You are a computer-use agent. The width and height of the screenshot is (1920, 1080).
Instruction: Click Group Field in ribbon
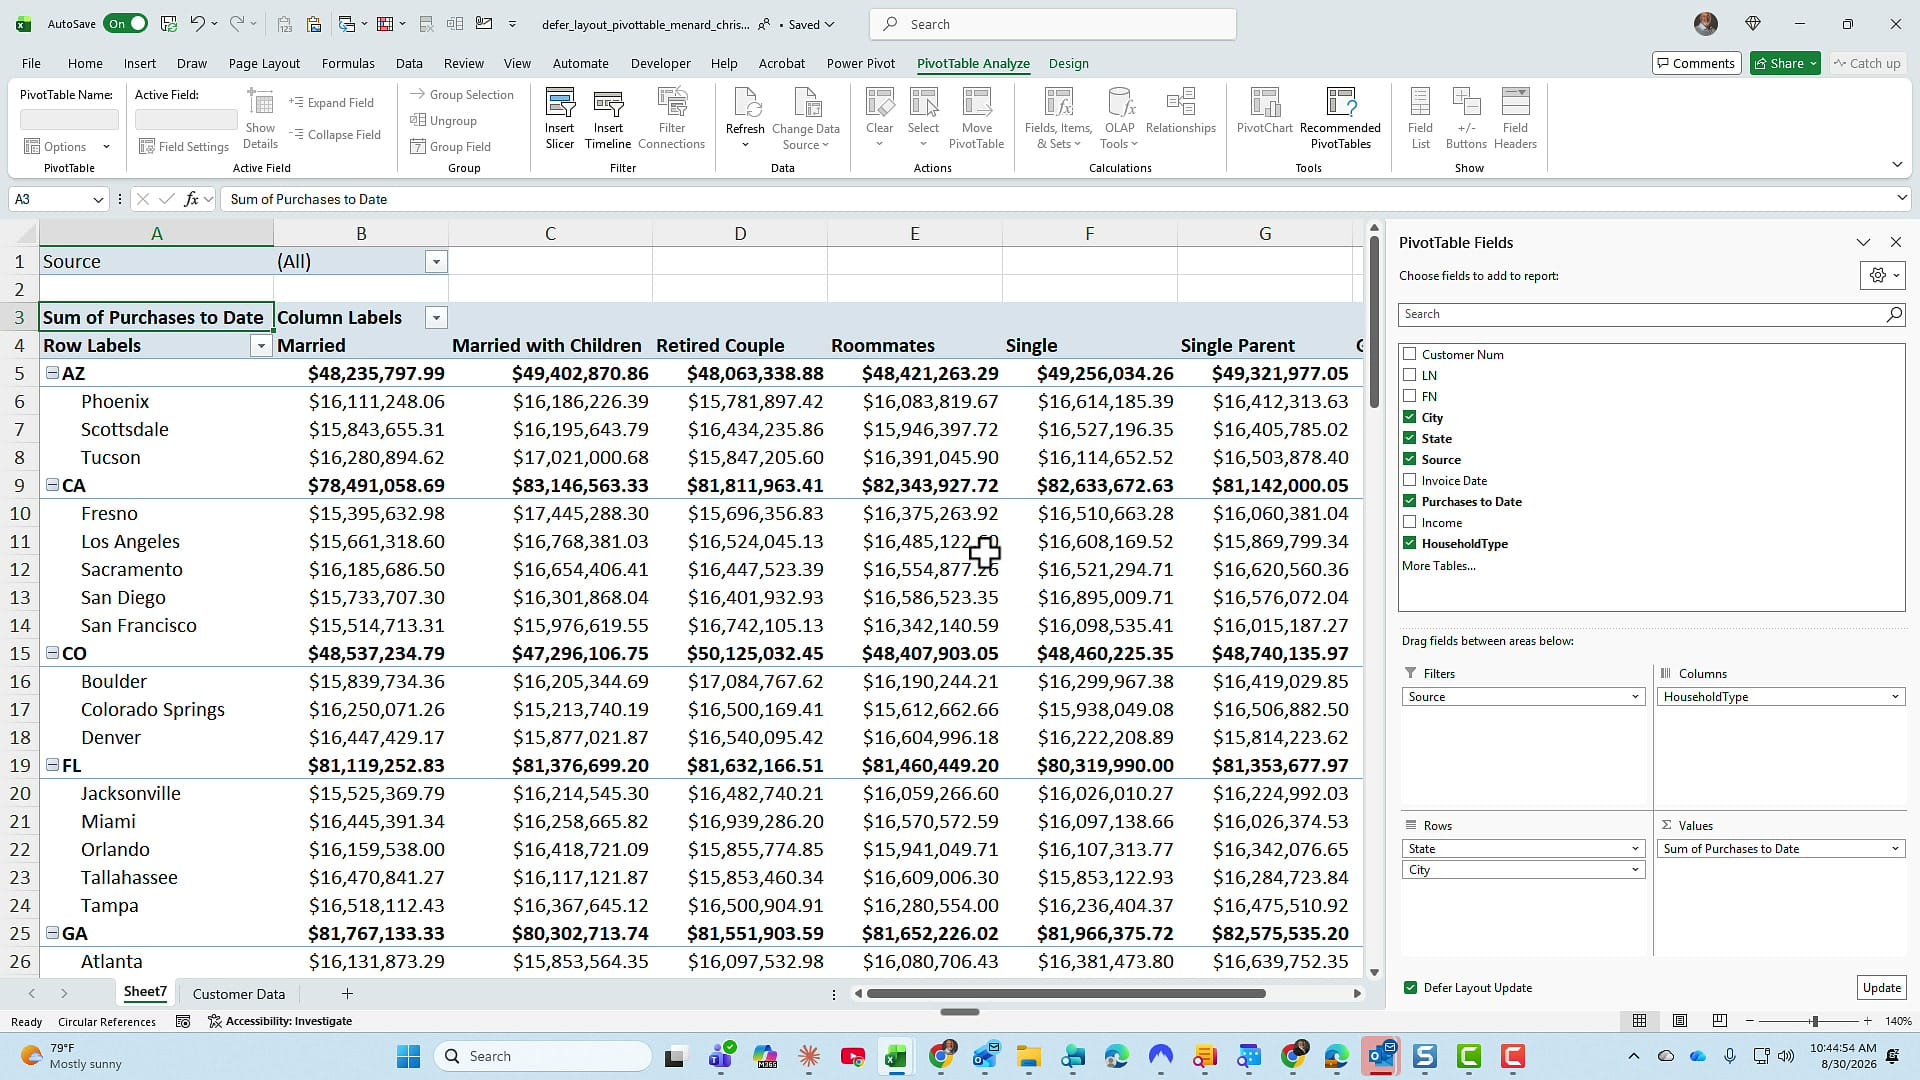[x=450, y=146]
